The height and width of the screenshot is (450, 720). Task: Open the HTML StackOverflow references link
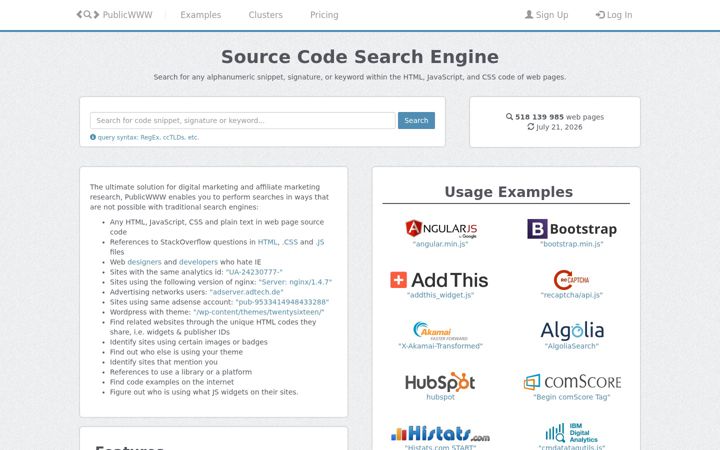268,242
